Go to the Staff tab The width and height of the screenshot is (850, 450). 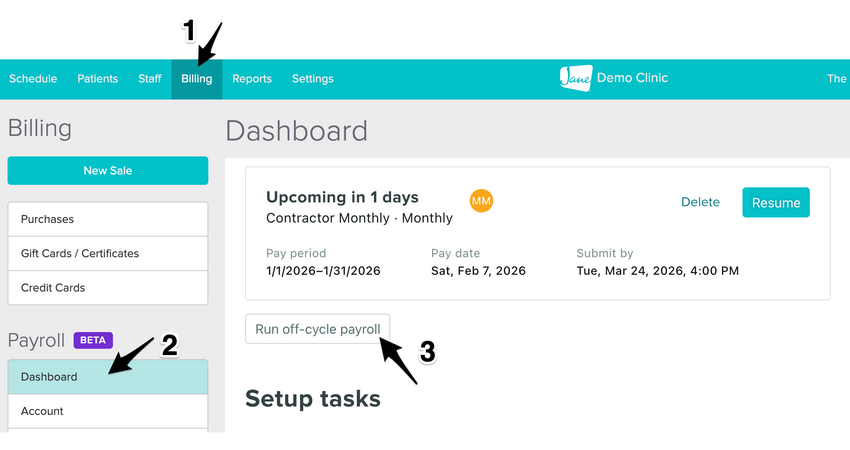(150, 79)
